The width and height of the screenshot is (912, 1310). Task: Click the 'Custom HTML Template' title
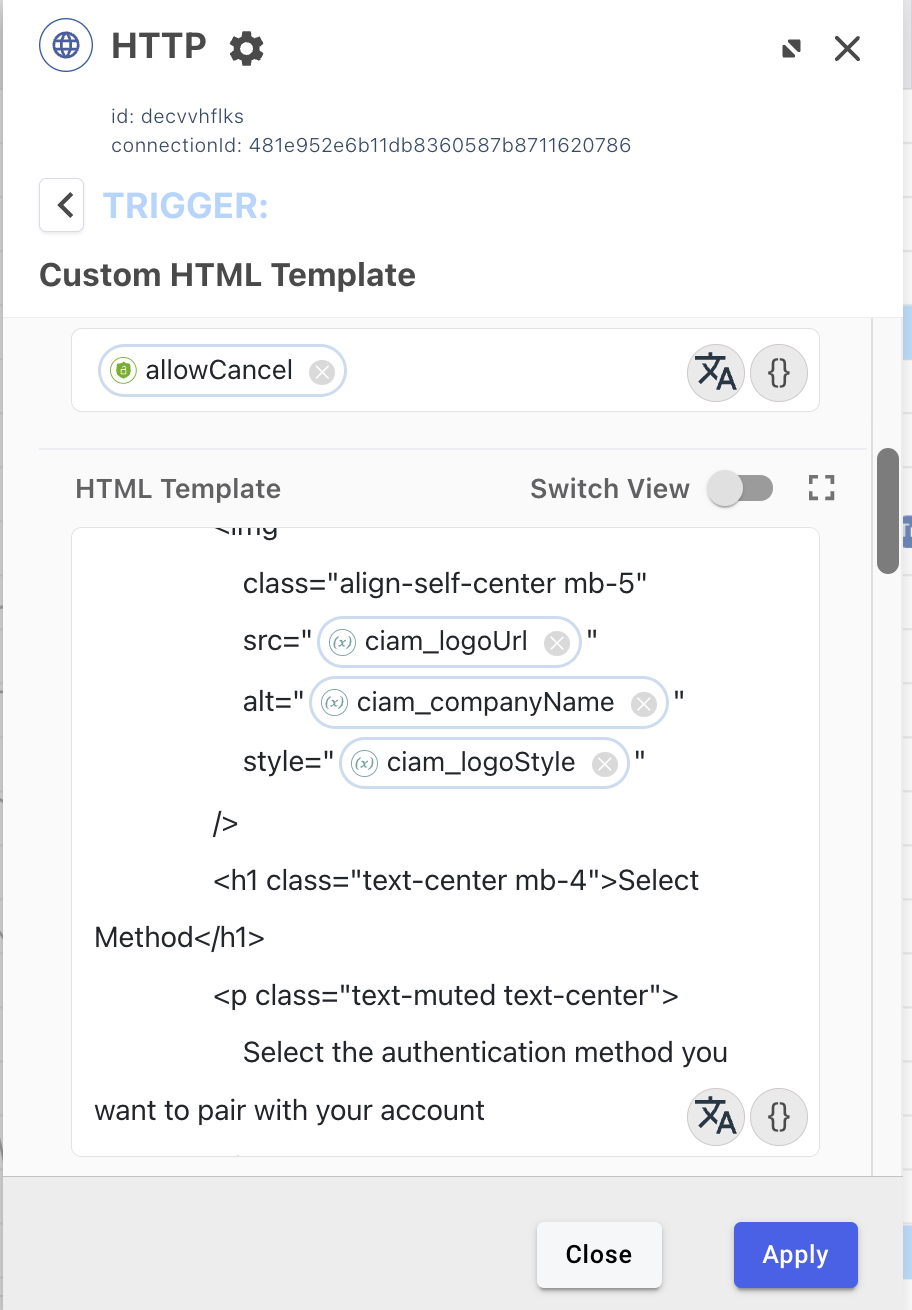[227, 274]
